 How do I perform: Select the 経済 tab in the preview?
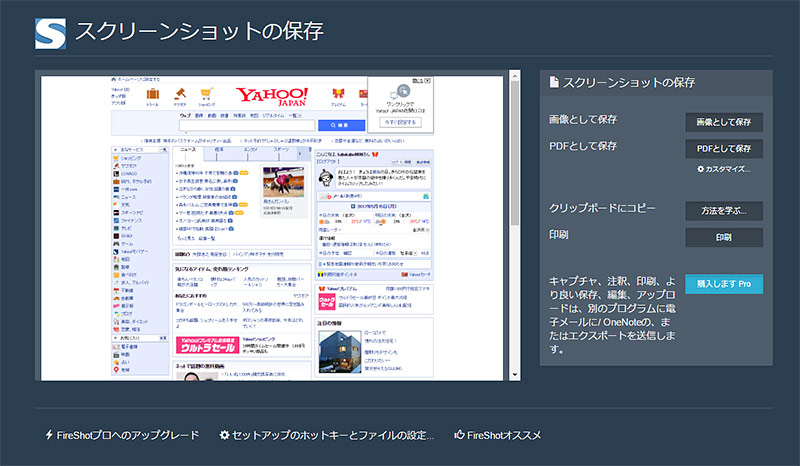218,149
